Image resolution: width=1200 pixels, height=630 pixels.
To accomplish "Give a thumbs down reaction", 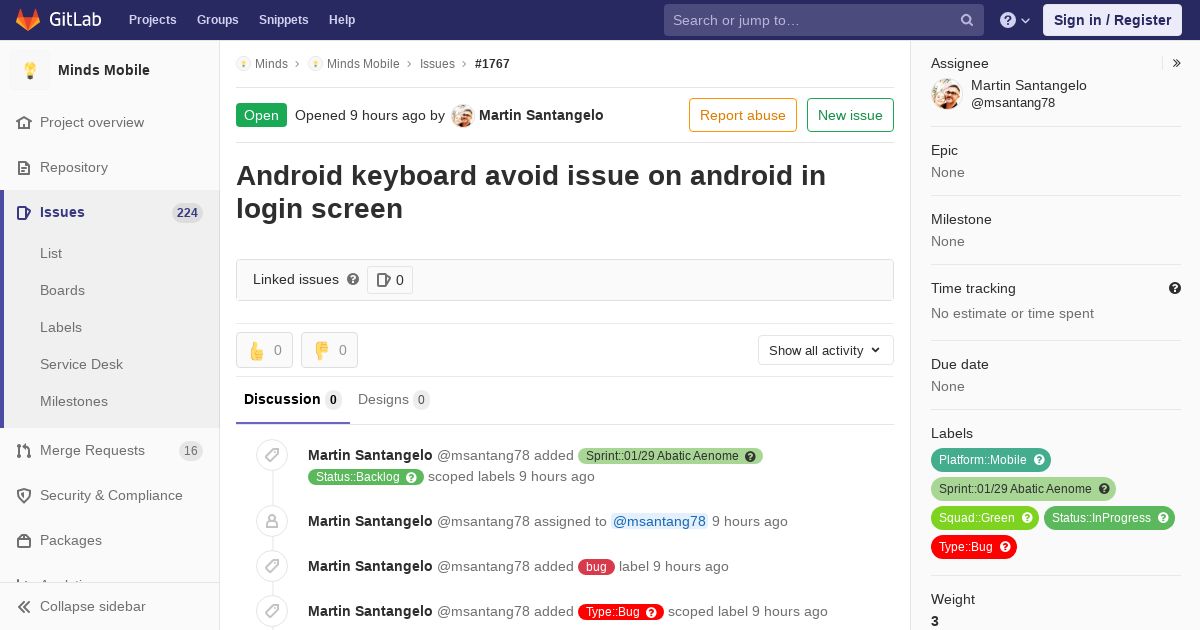I will point(329,350).
